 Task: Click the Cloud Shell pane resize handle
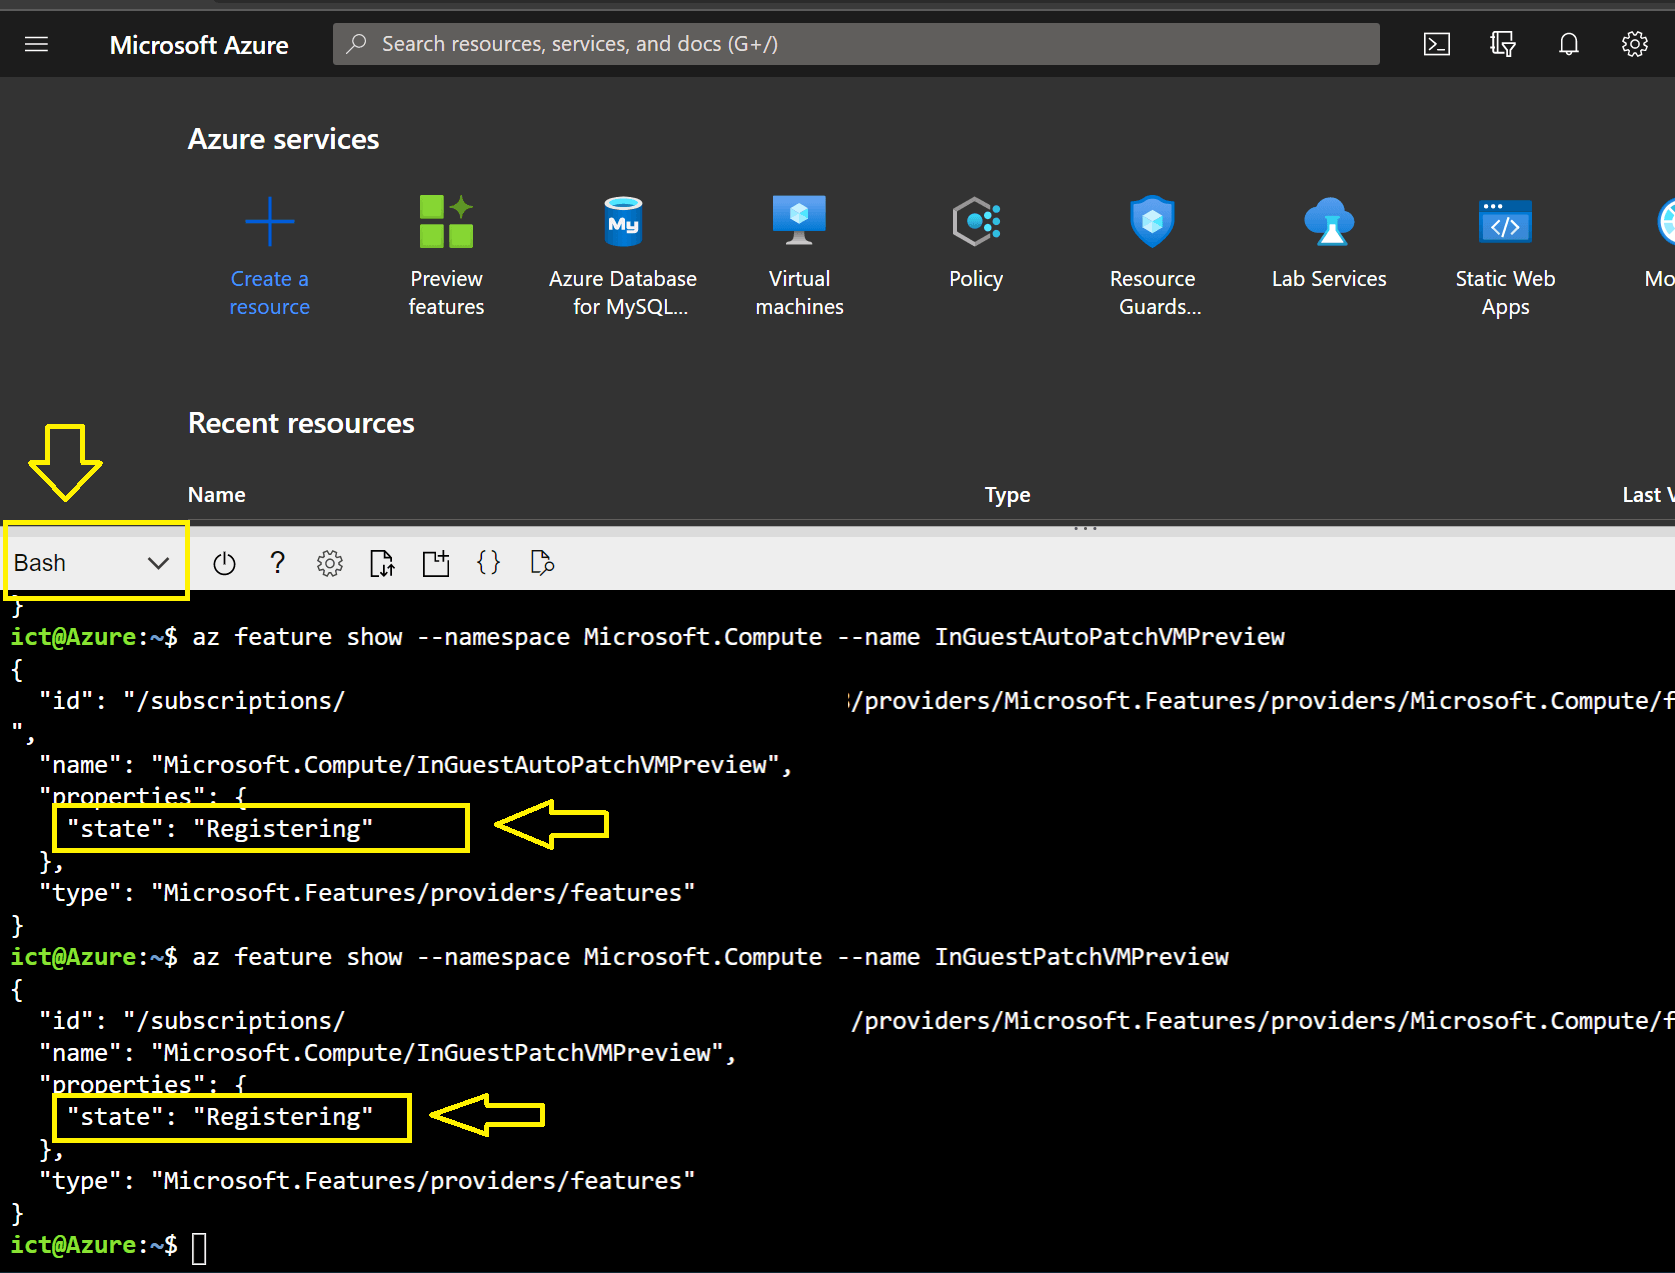[x=1085, y=527]
